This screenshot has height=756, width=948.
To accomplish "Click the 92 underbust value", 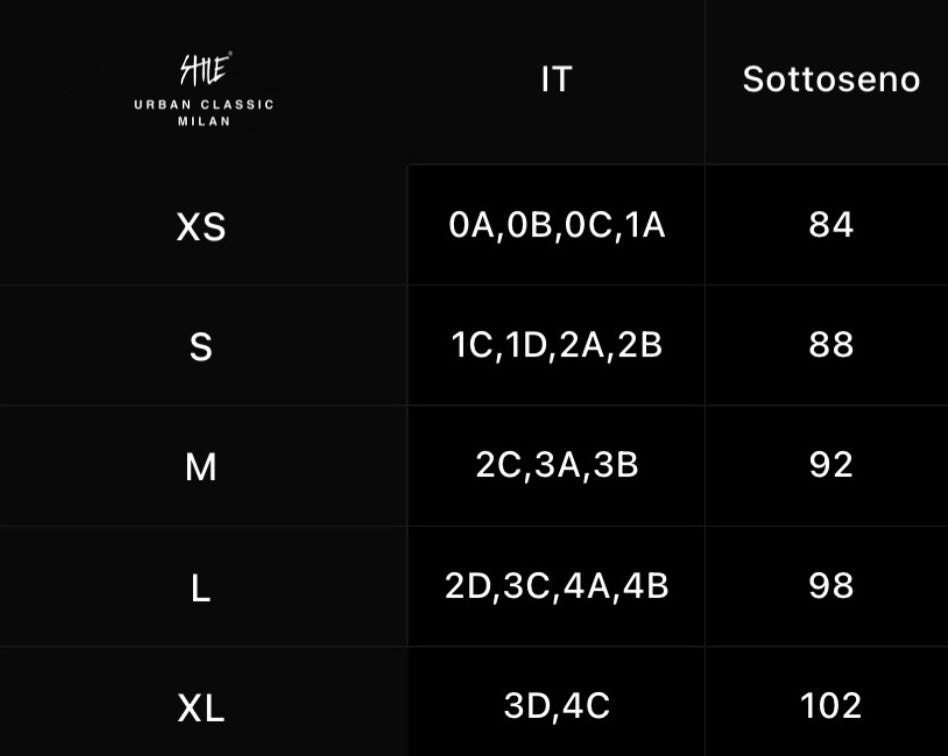I will point(831,464).
